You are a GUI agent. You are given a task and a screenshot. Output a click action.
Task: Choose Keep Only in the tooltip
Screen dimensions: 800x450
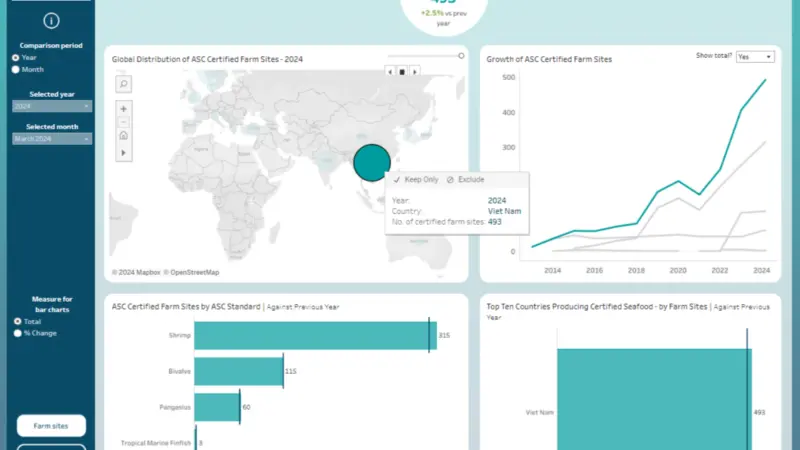[416, 180]
